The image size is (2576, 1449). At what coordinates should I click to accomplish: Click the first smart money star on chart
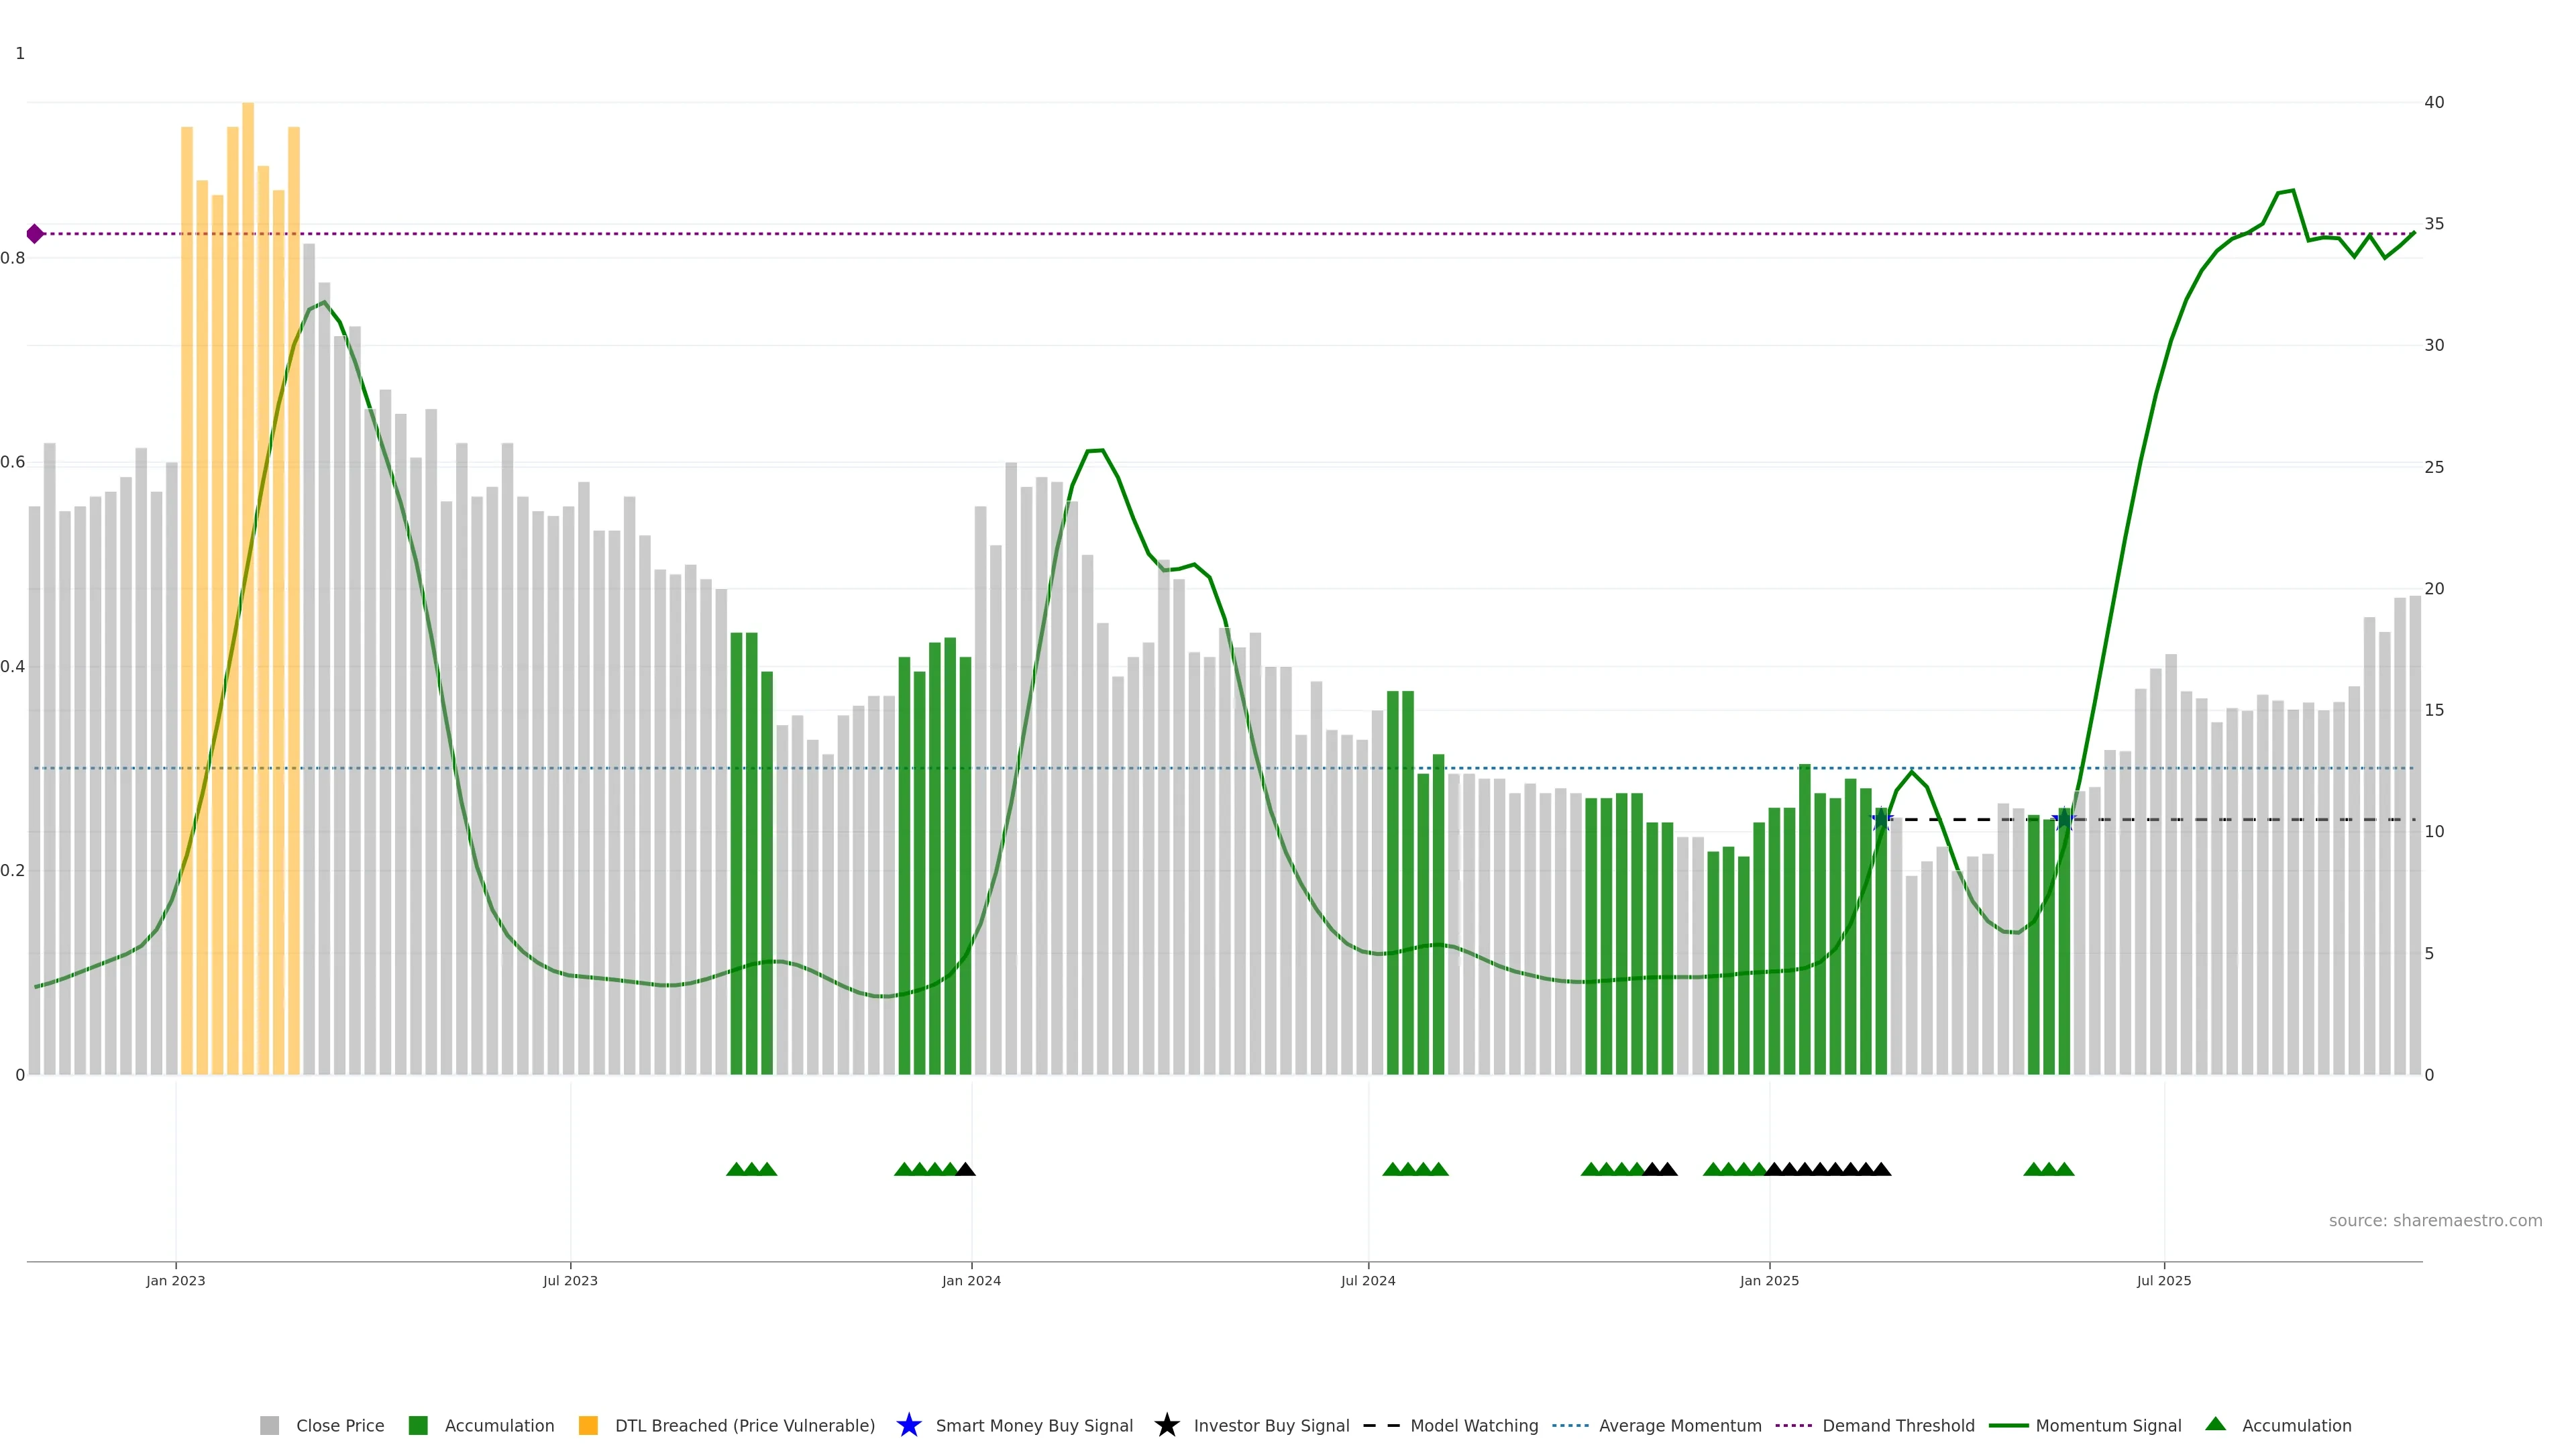pos(1881,820)
